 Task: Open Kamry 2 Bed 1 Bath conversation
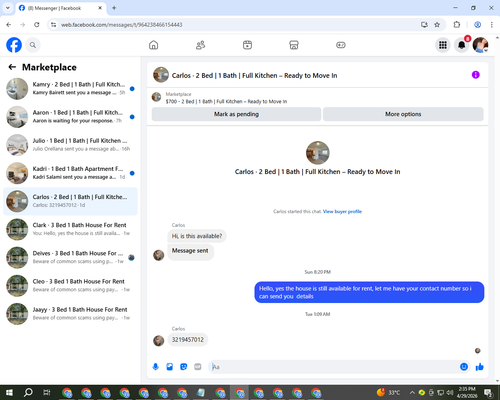(x=70, y=89)
